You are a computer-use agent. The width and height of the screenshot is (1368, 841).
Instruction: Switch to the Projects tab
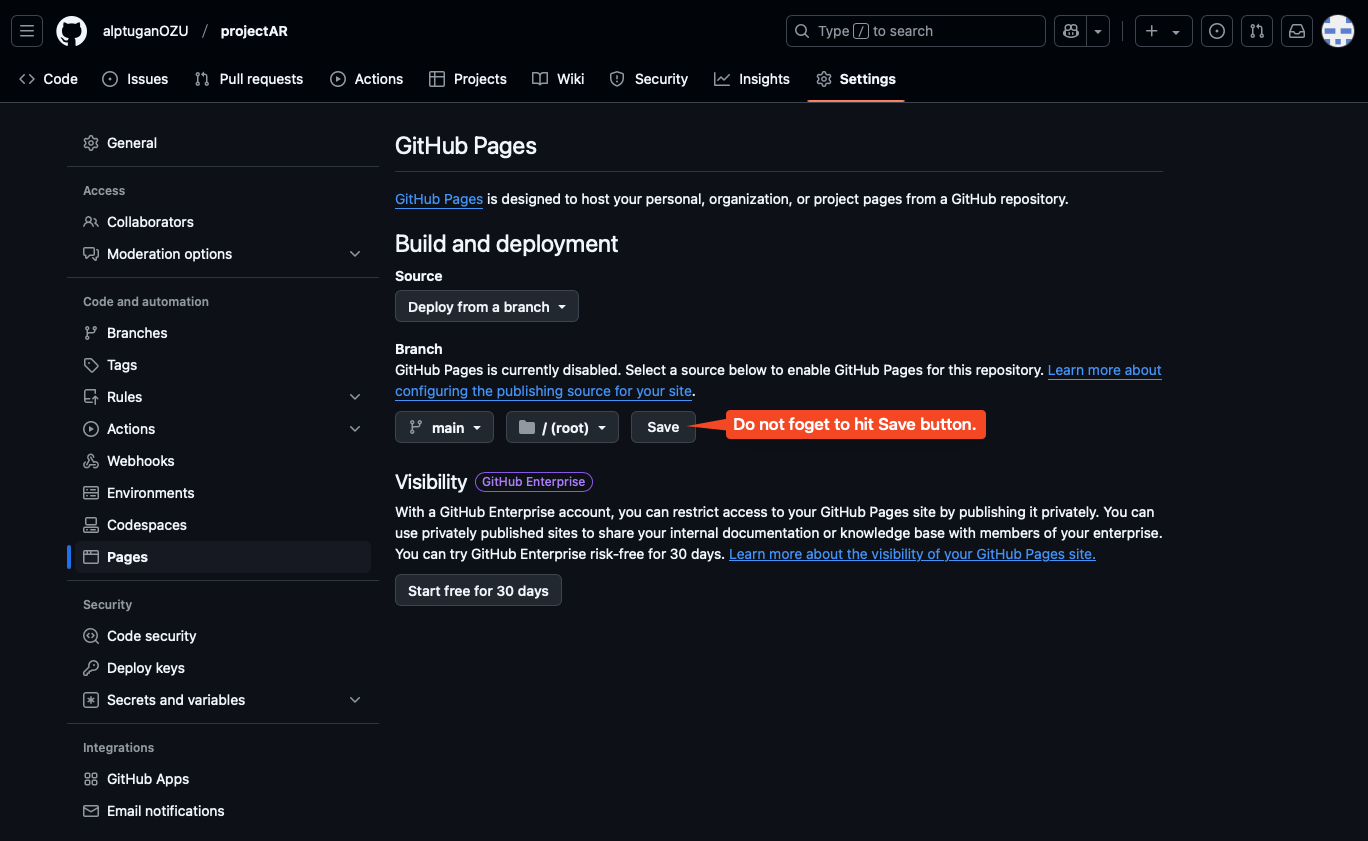click(x=468, y=79)
